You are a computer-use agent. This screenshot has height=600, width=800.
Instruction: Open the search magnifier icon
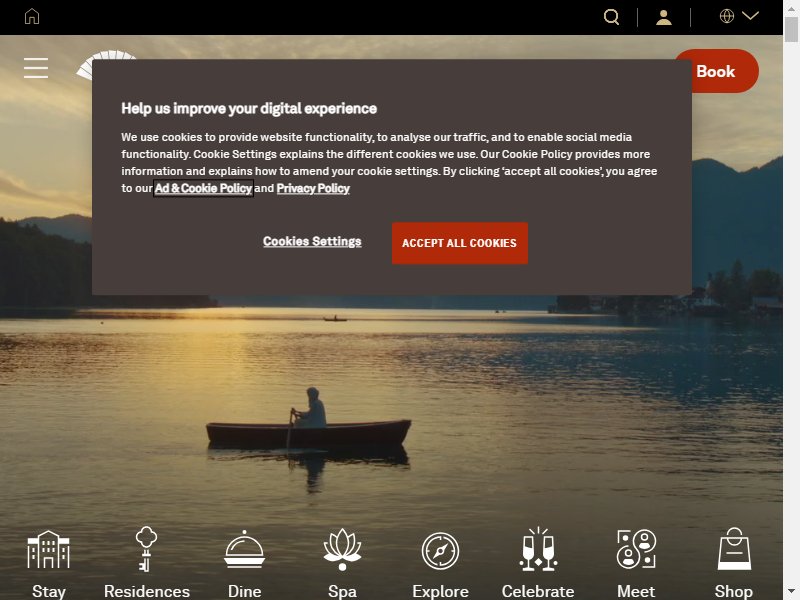611,17
